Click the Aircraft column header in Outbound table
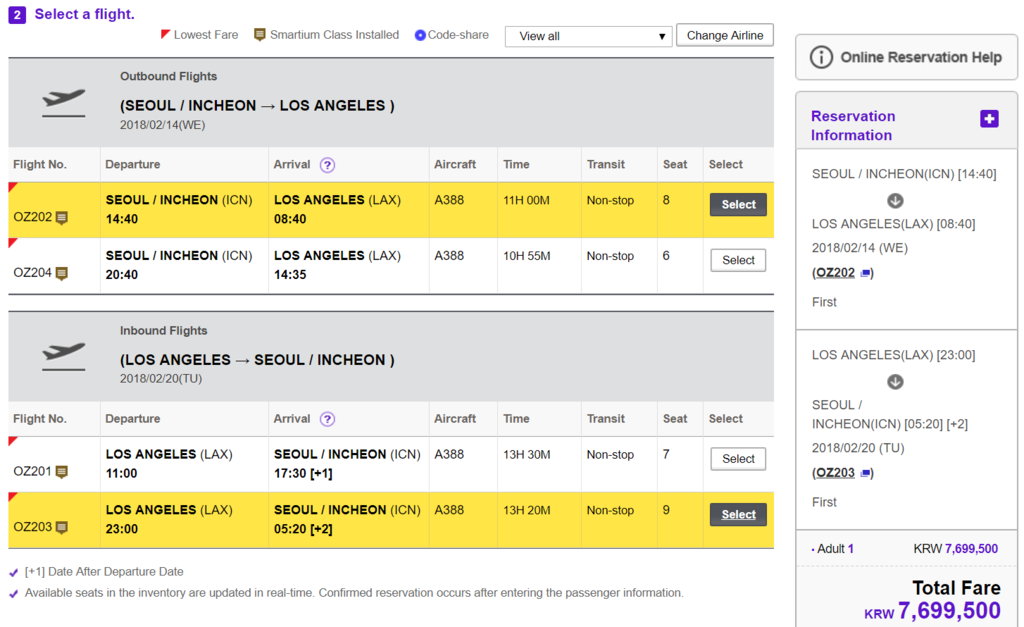Image resolution: width=1024 pixels, height=627 pixels. point(455,165)
